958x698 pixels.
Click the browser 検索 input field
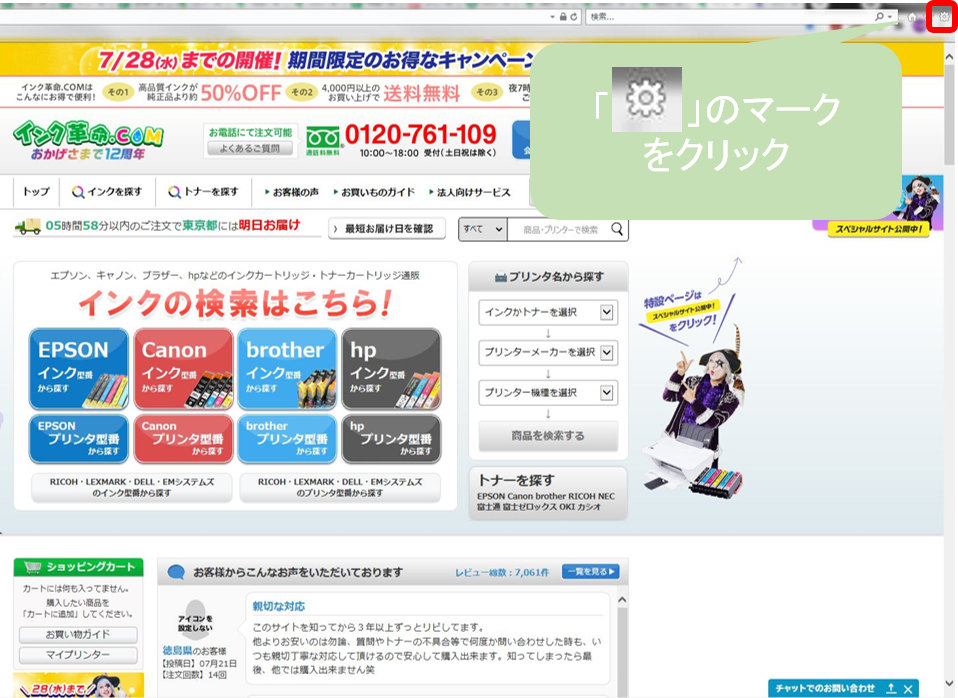tap(730, 17)
